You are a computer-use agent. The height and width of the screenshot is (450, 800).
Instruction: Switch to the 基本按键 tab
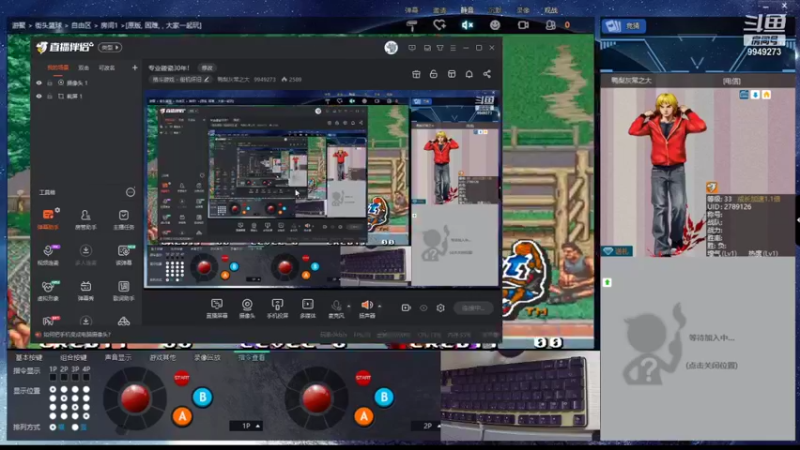pos(29,358)
